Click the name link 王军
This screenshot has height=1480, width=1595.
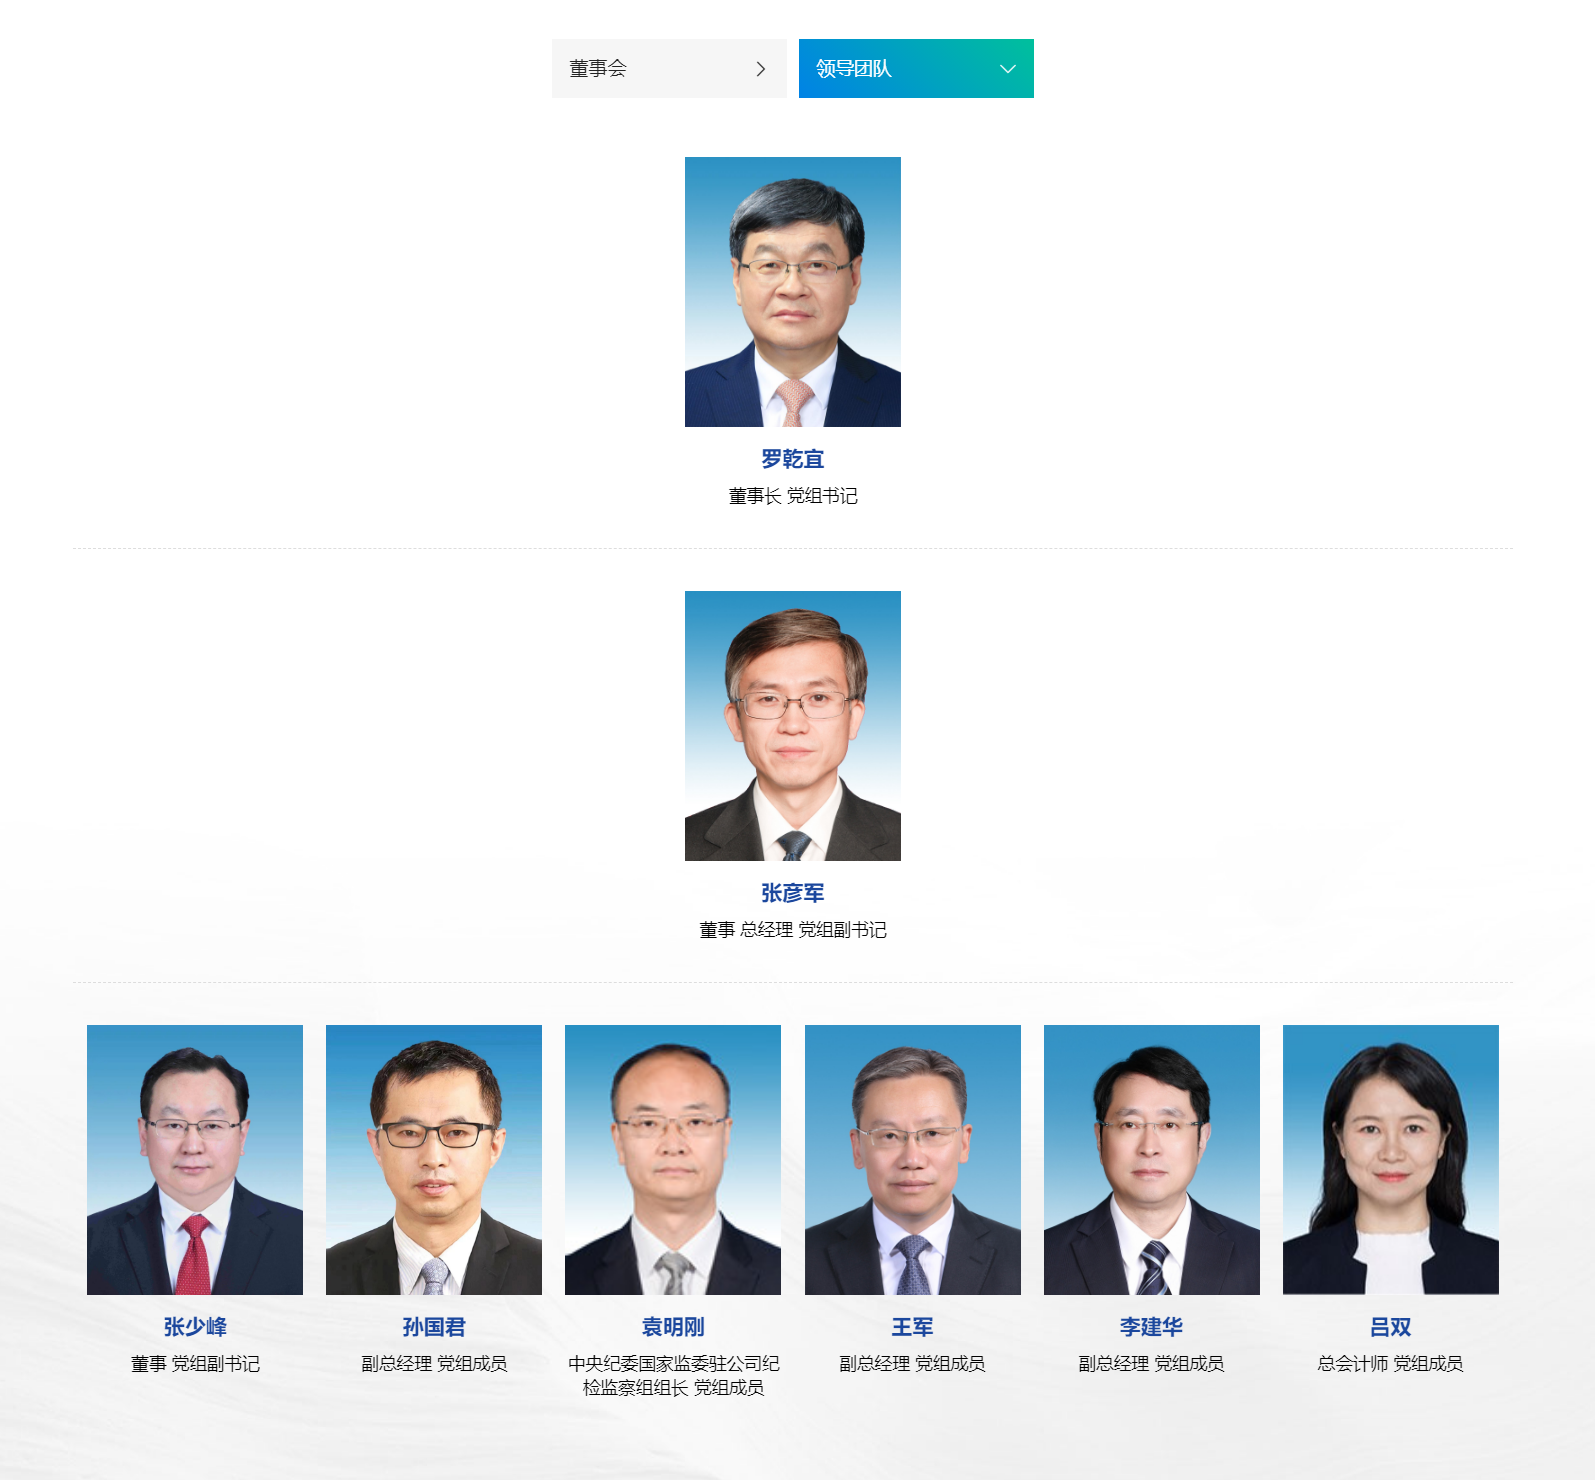(x=913, y=1327)
